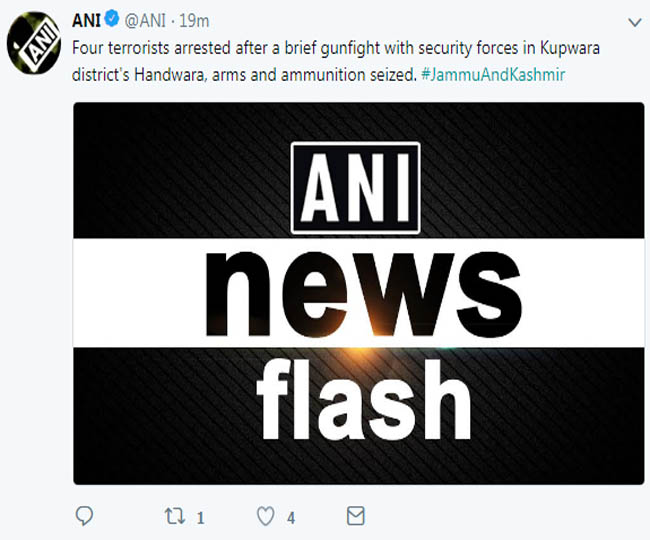Open the #JammuAndKashmir hashtag

point(493,75)
